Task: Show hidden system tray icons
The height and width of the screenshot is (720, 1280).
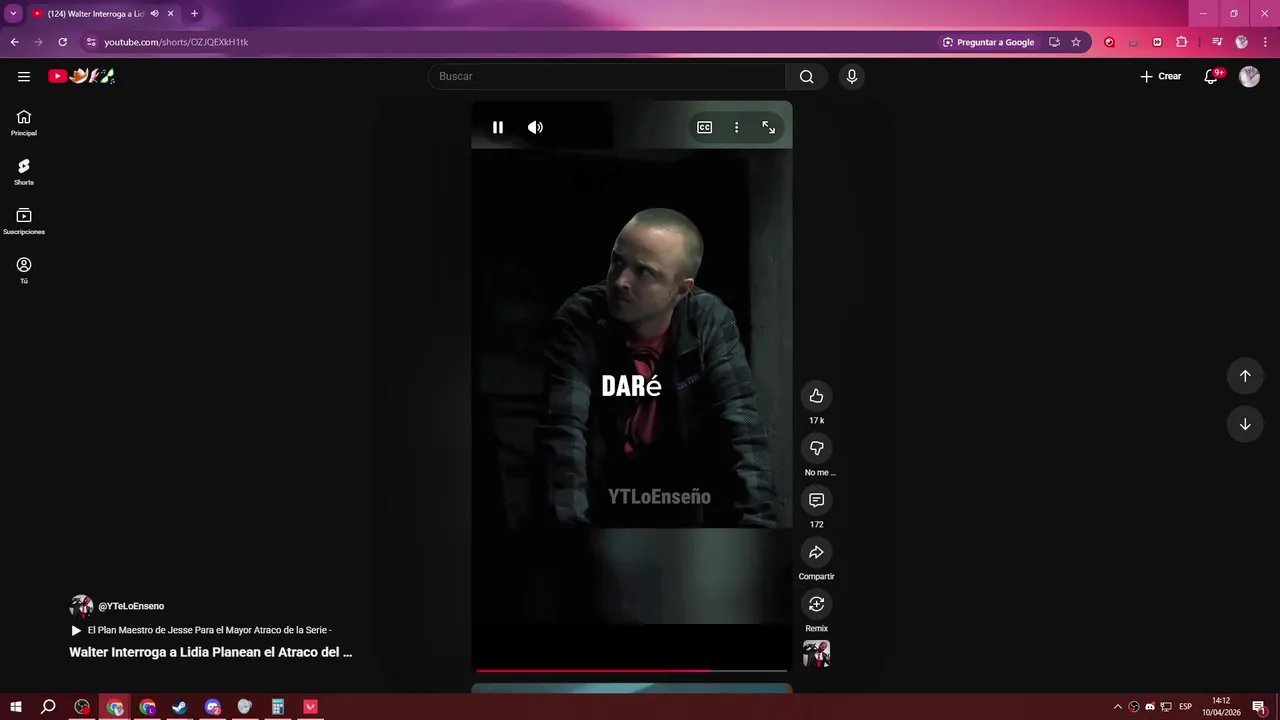Action: point(1118,707)
